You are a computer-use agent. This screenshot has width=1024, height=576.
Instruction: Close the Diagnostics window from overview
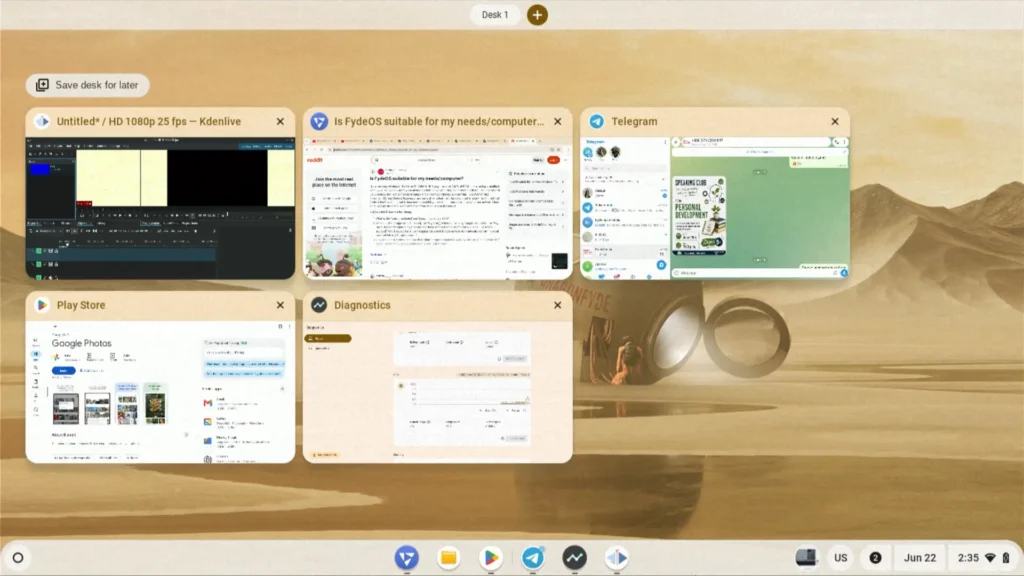(558, 305)
